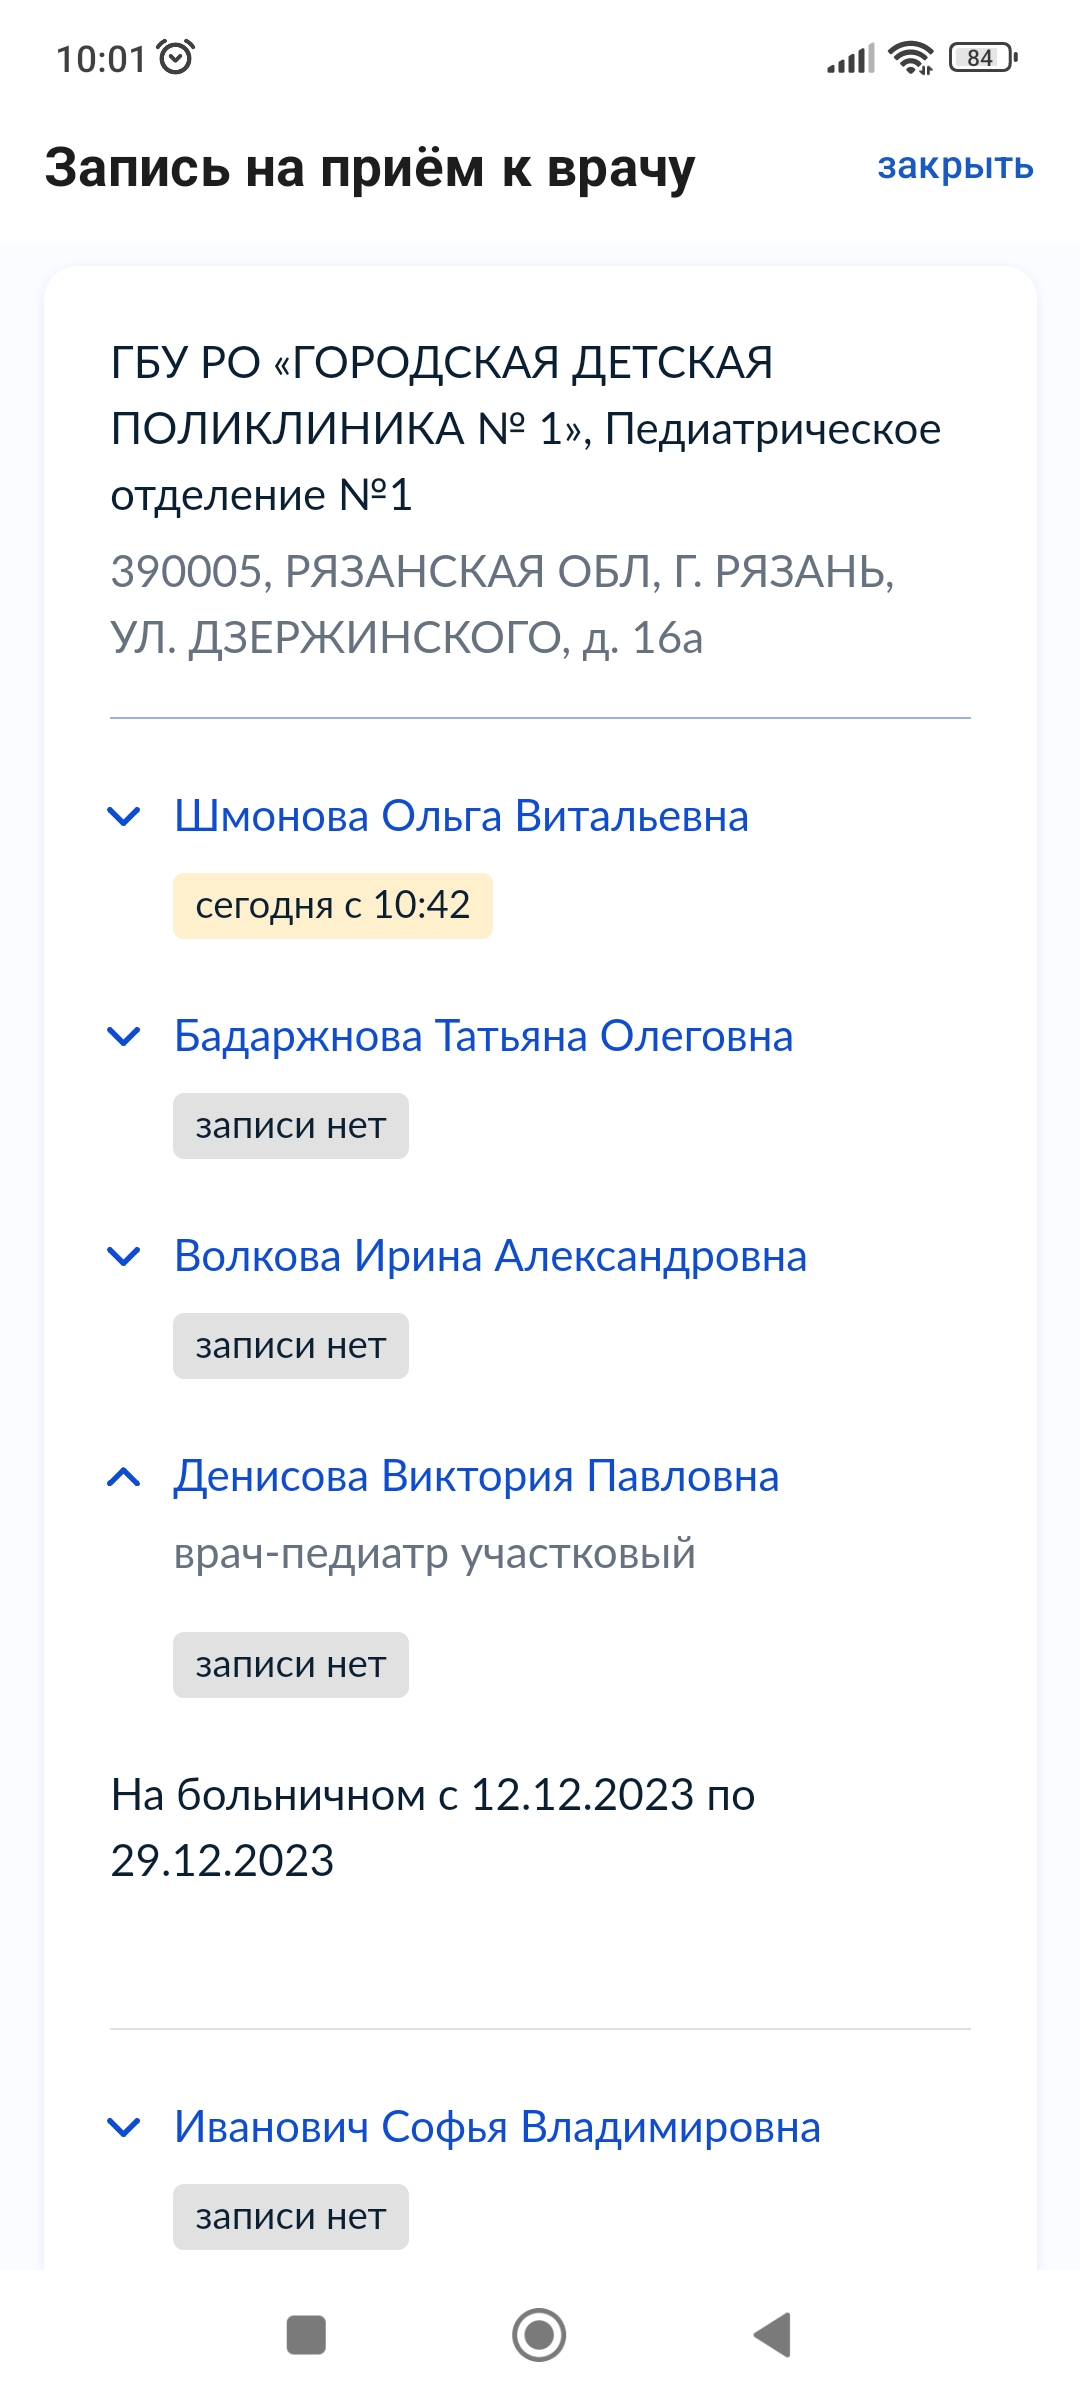Open recent apps with square button

[306, 2335]
